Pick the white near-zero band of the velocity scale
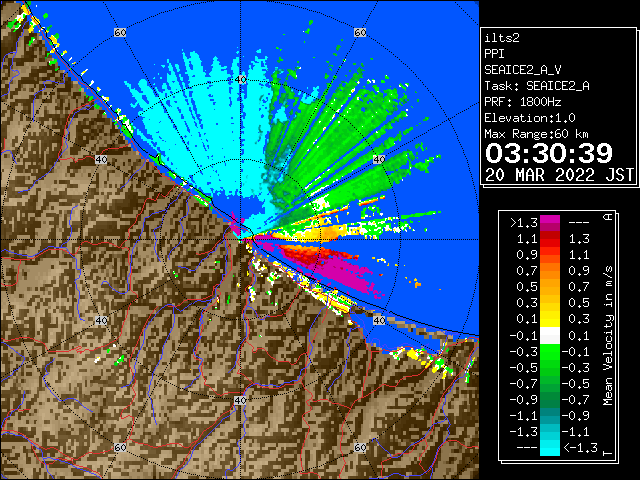Image resolution: width=640 pixels, height=480 pixels. pos(550,335)
